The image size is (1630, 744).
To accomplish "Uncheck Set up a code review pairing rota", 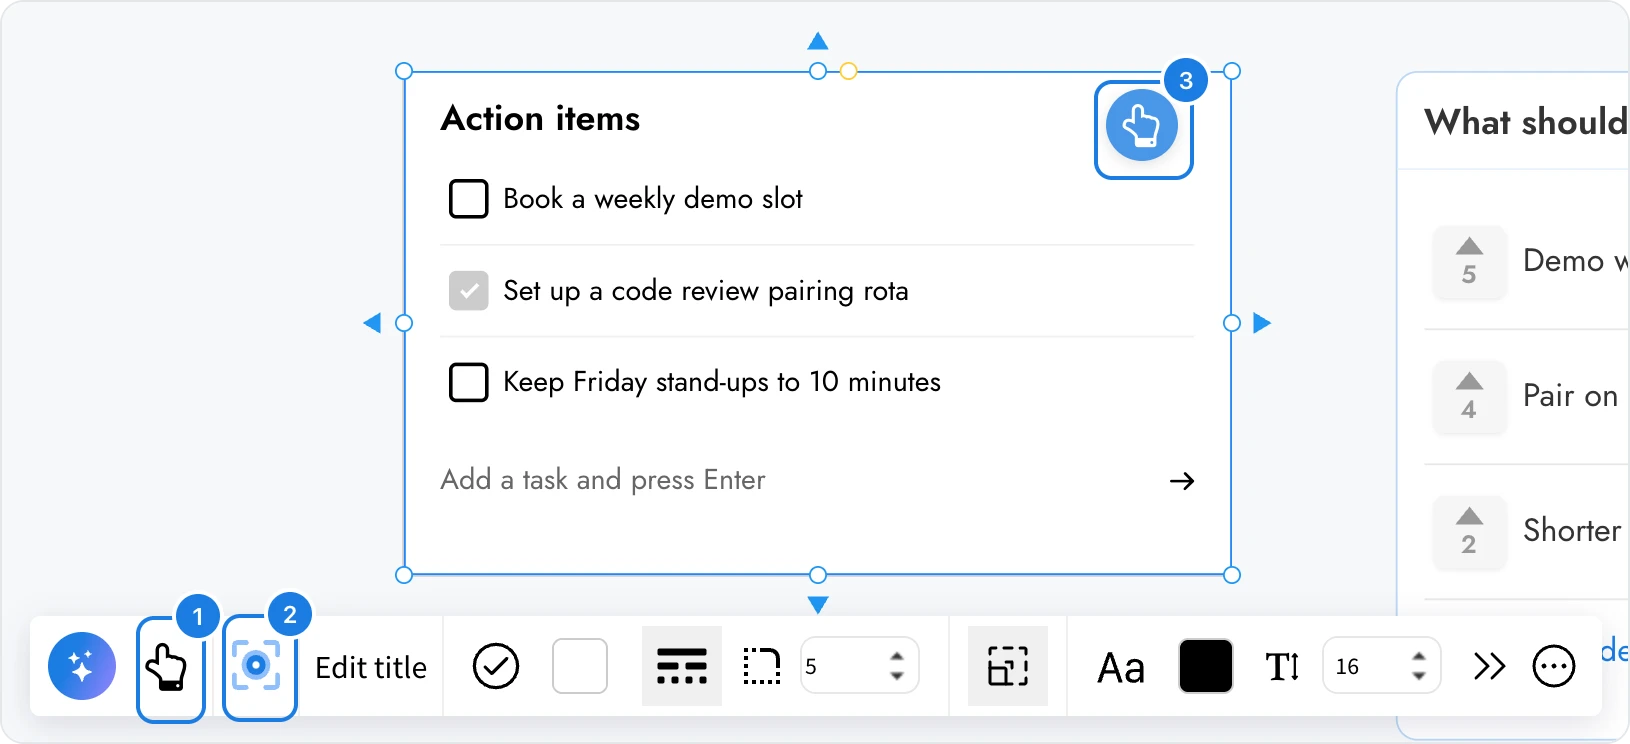I will [468, 290].
